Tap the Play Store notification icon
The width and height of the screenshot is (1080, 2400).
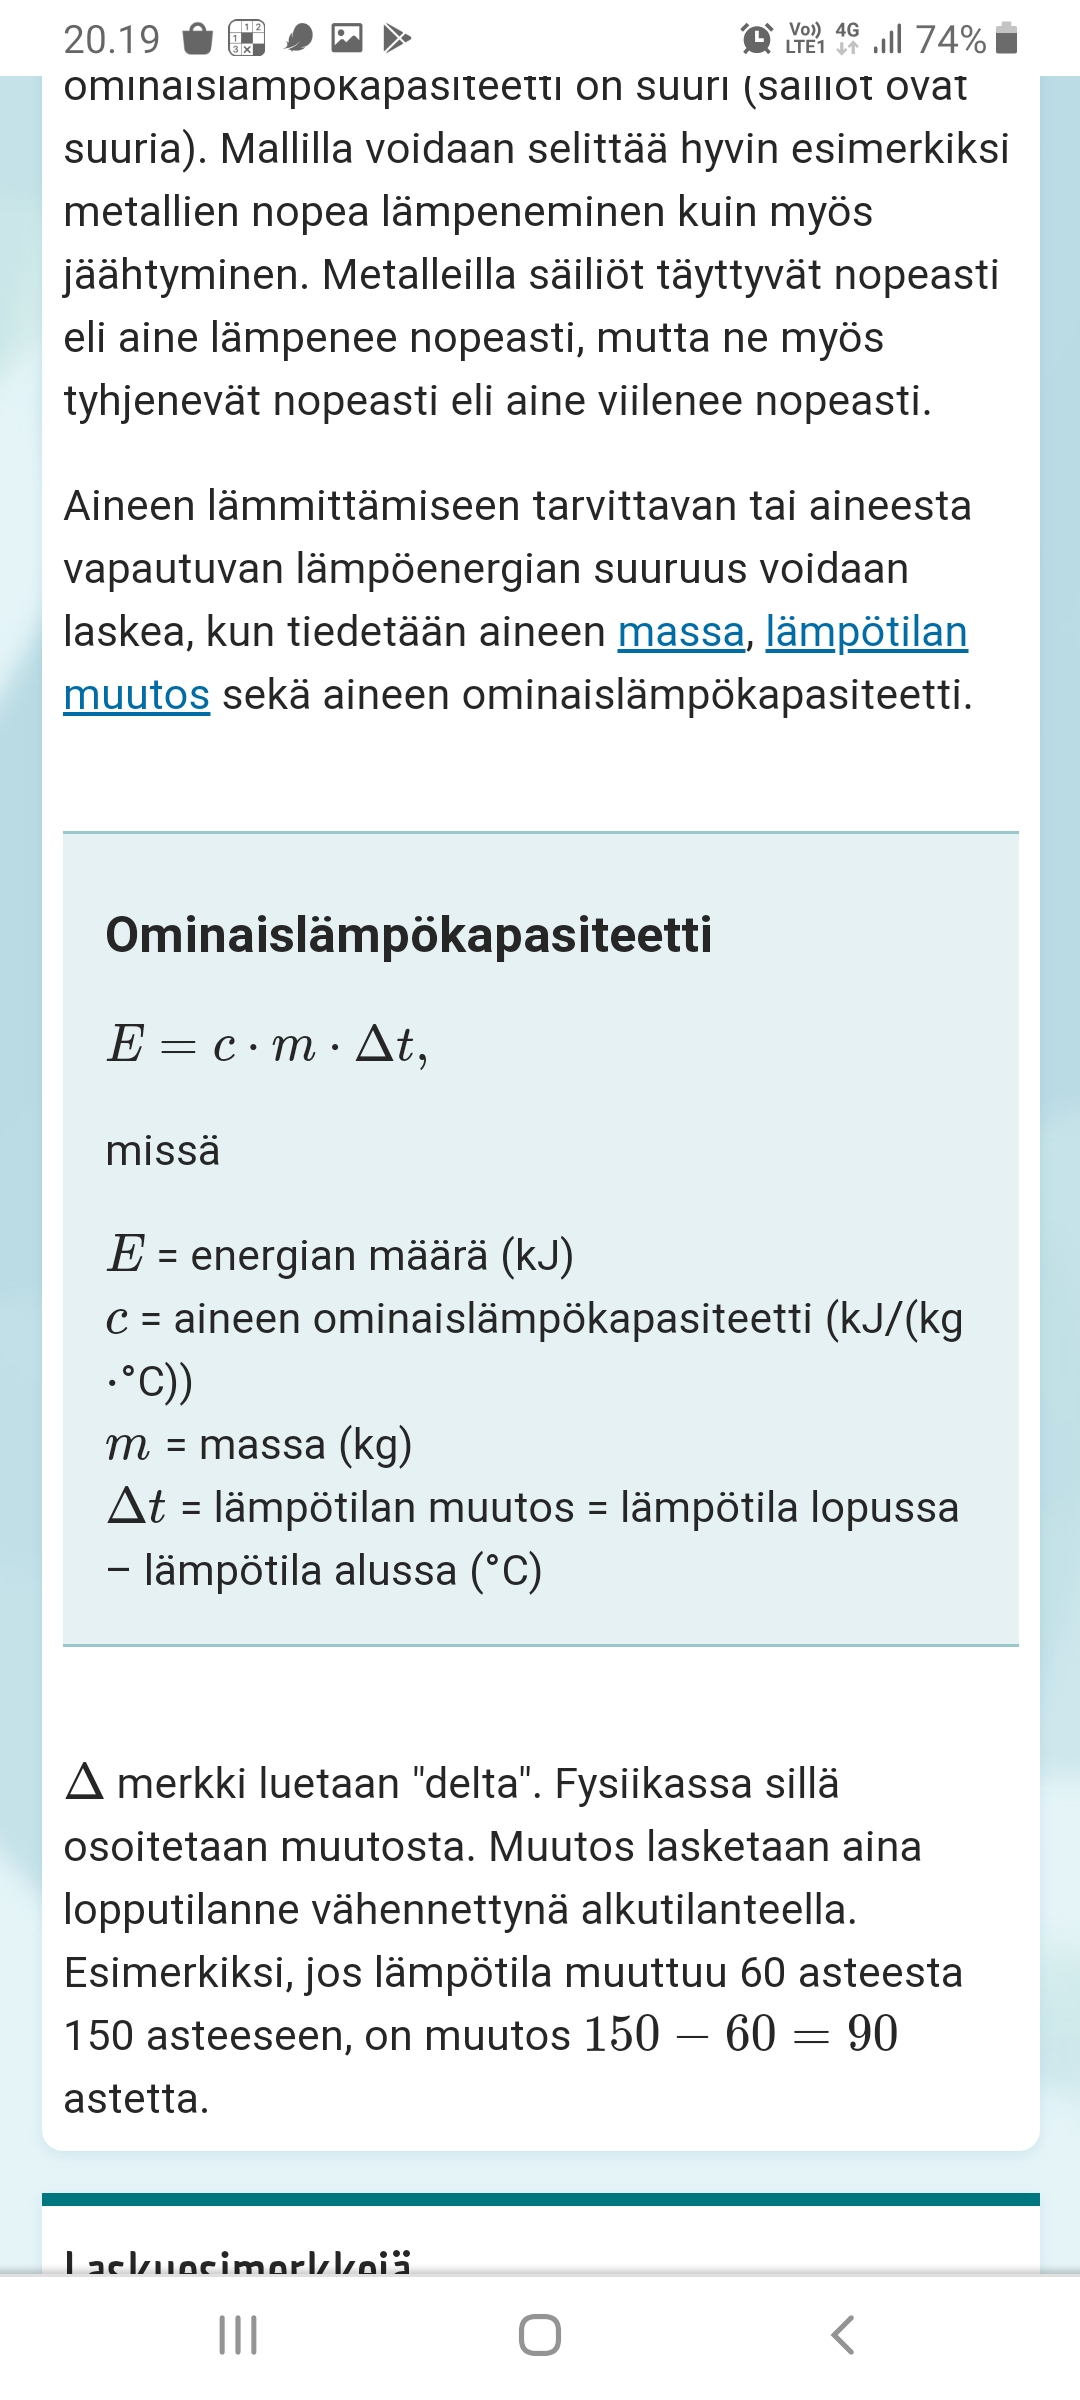[x=397, y=39]
